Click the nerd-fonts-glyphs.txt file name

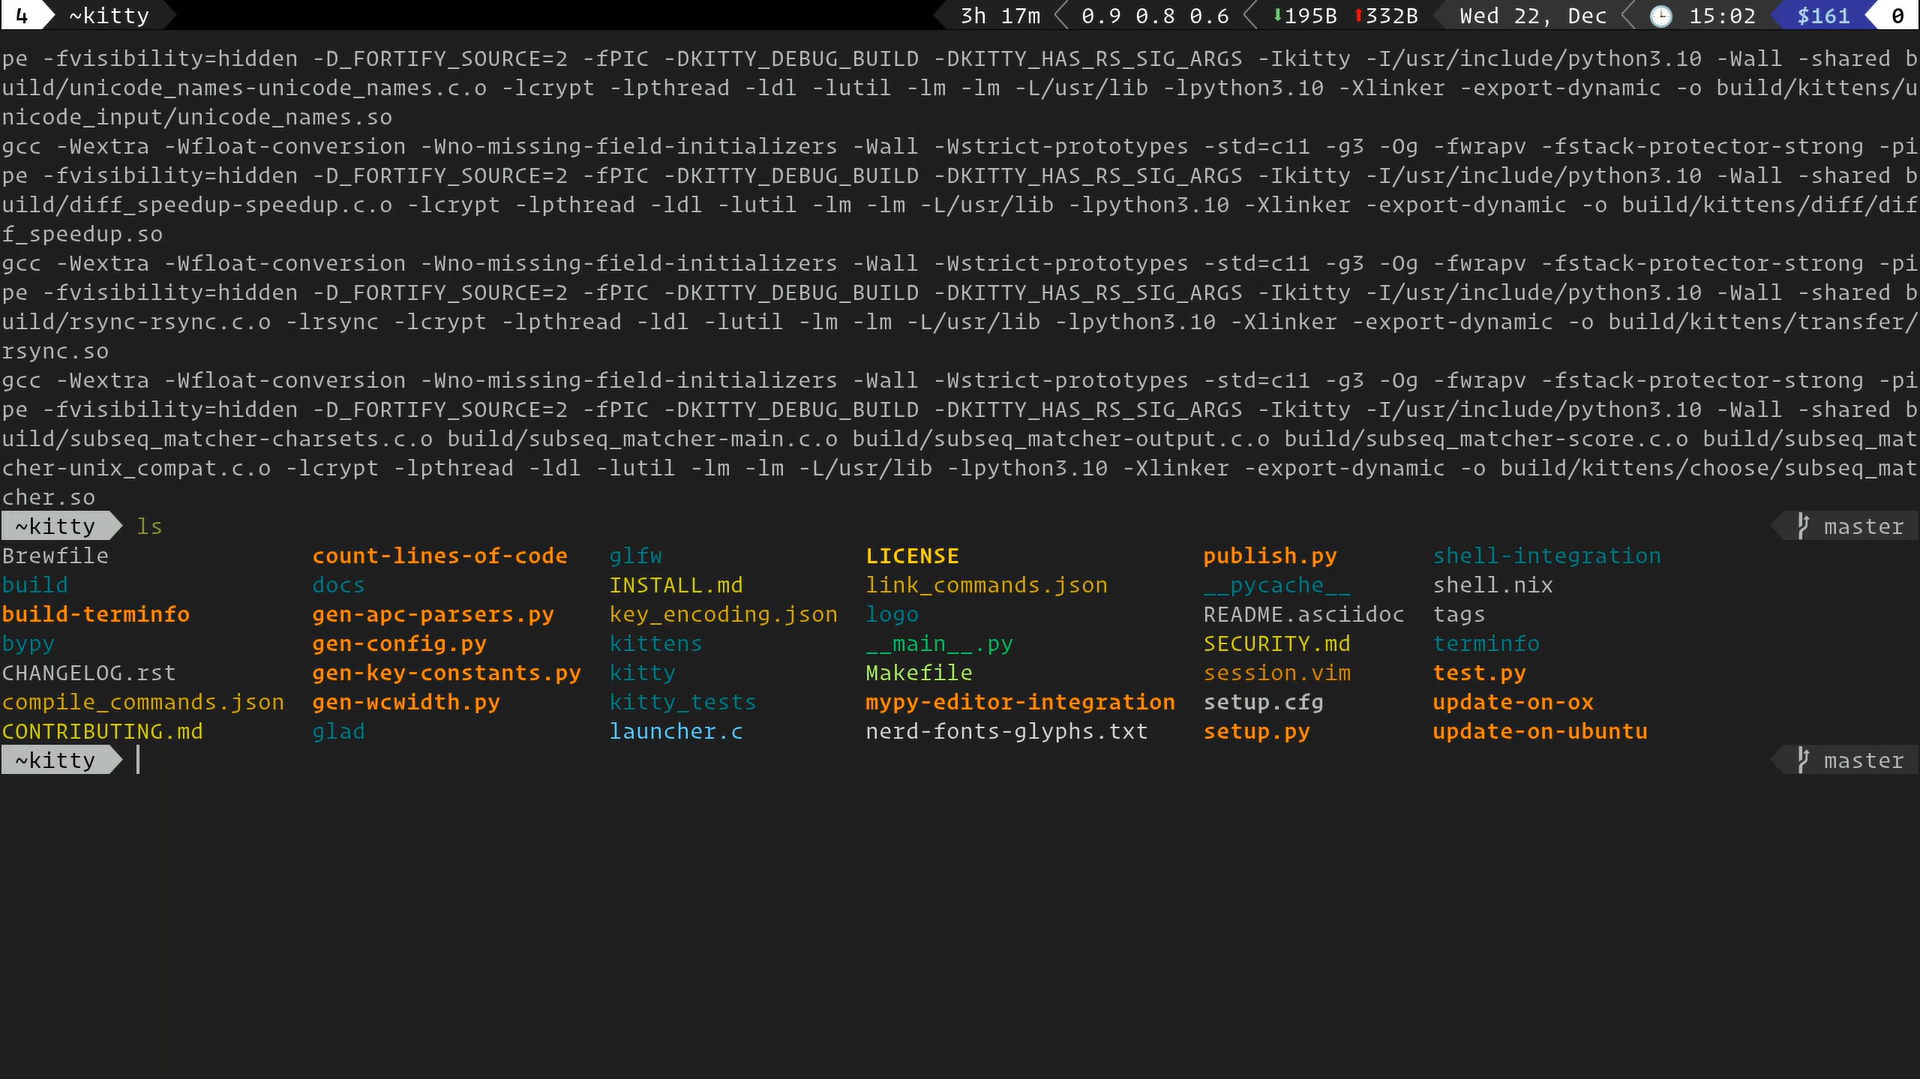click(x=1007, y=731)
